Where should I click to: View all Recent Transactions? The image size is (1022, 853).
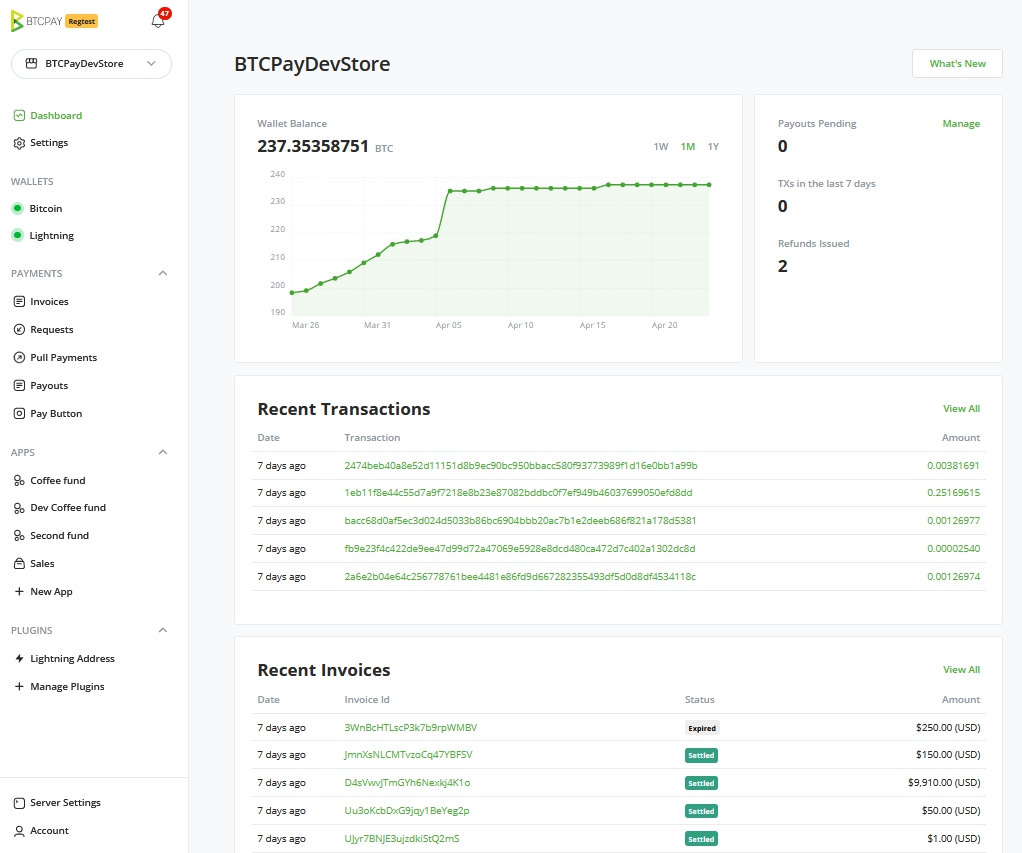(x=960, y=408)
